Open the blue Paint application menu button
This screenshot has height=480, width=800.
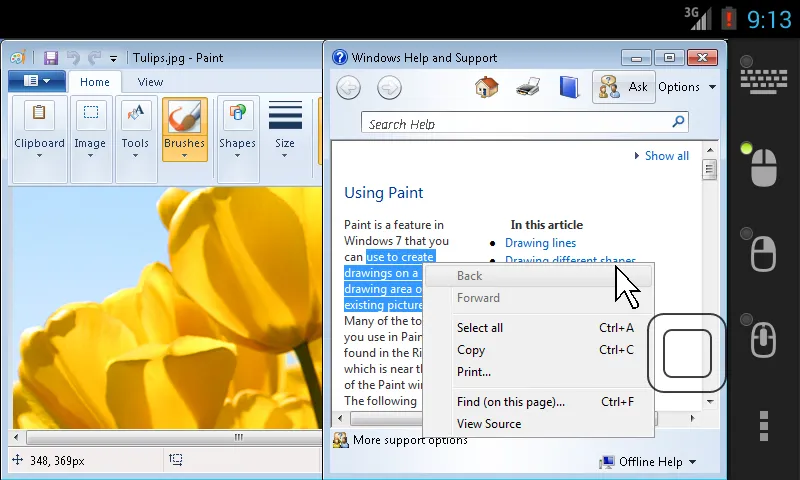coord(37,81)
